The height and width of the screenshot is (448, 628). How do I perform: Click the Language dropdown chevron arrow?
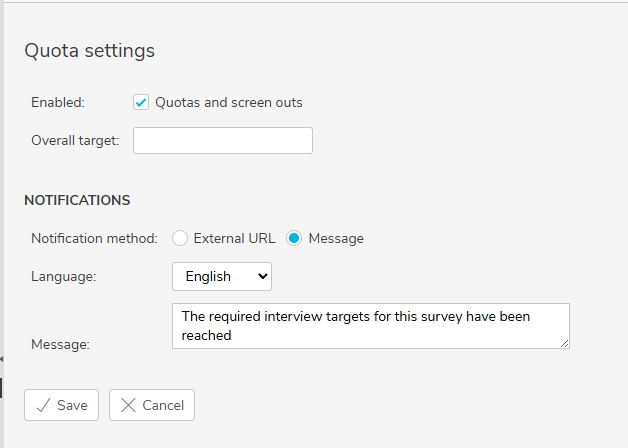point(263,276)
